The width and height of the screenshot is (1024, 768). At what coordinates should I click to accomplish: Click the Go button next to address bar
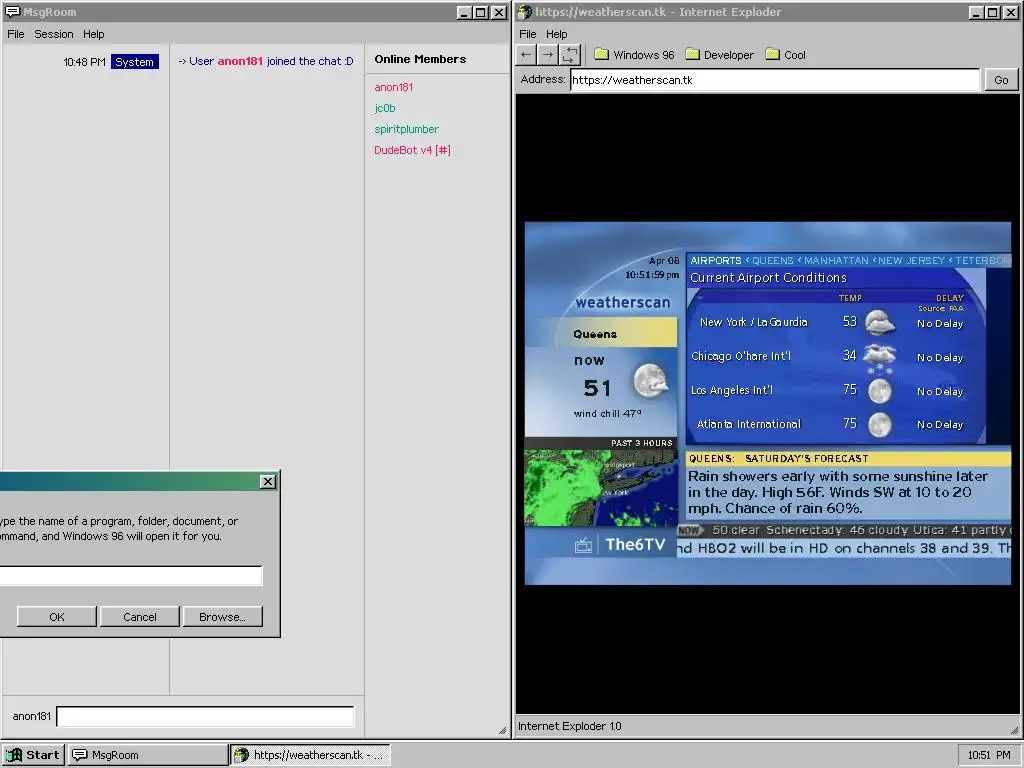pos(1001,80)
